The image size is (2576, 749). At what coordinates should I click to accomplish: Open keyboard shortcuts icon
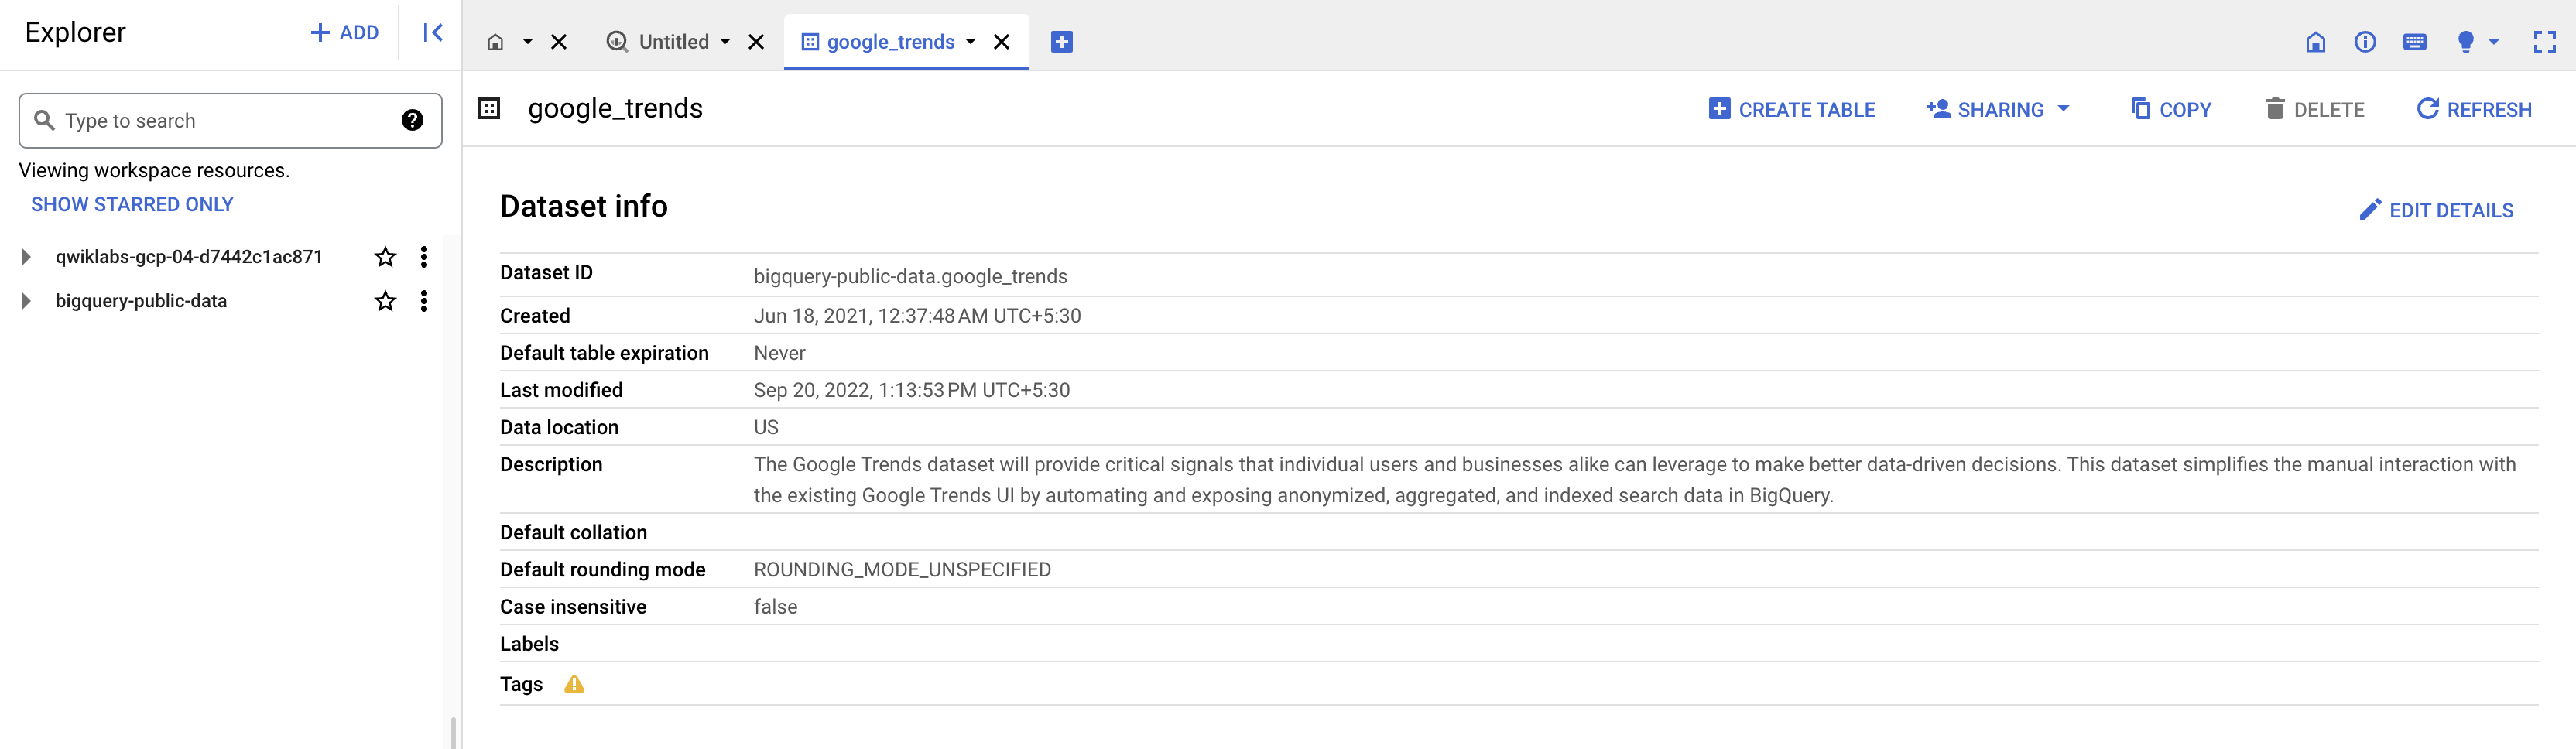click(2415, 42)
